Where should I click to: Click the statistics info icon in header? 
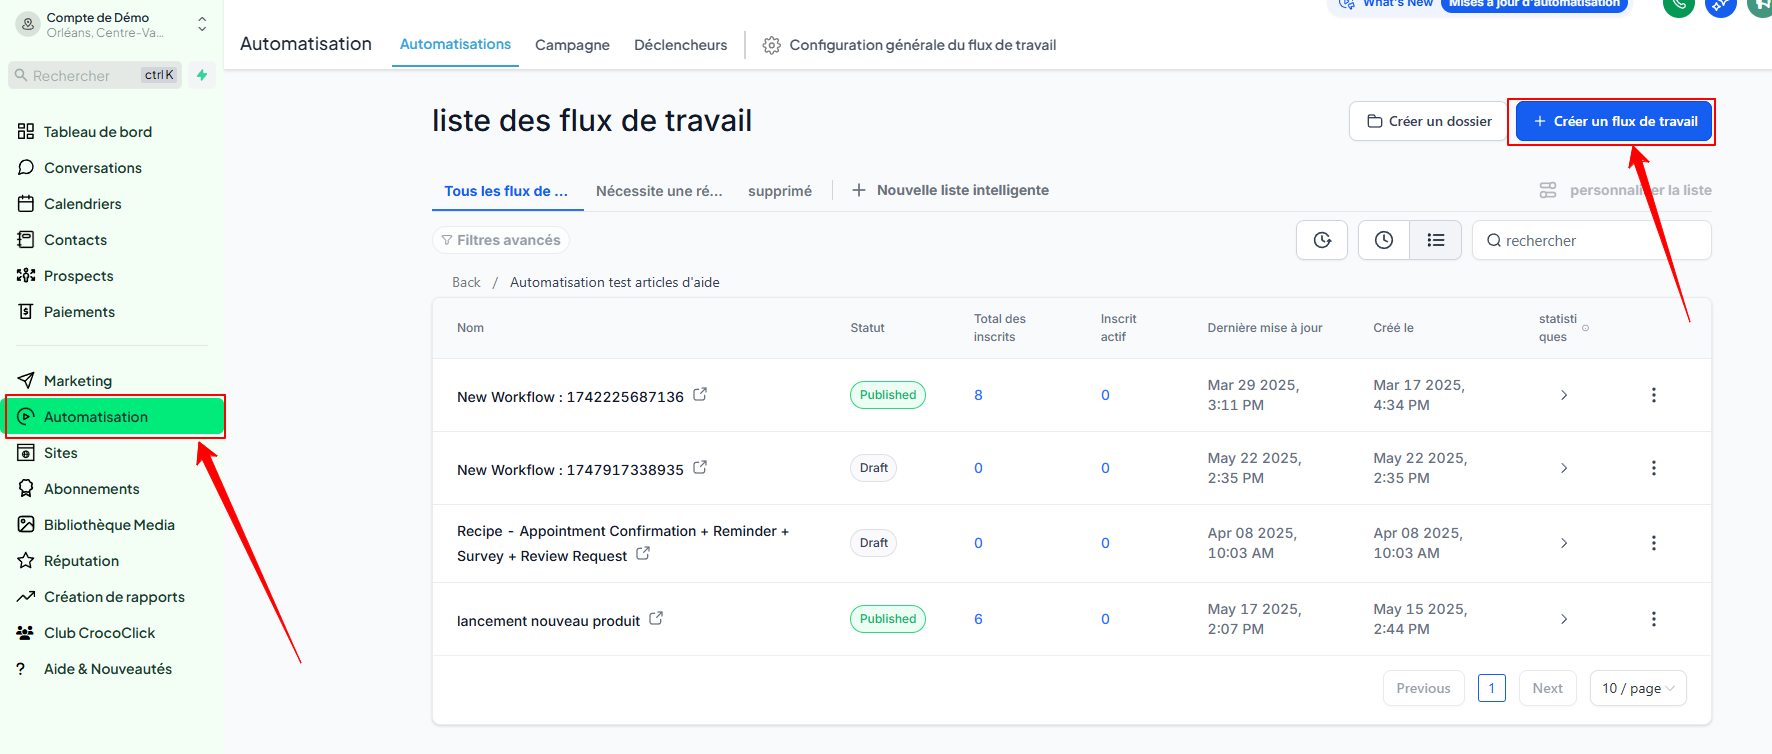click(1585, 328)
